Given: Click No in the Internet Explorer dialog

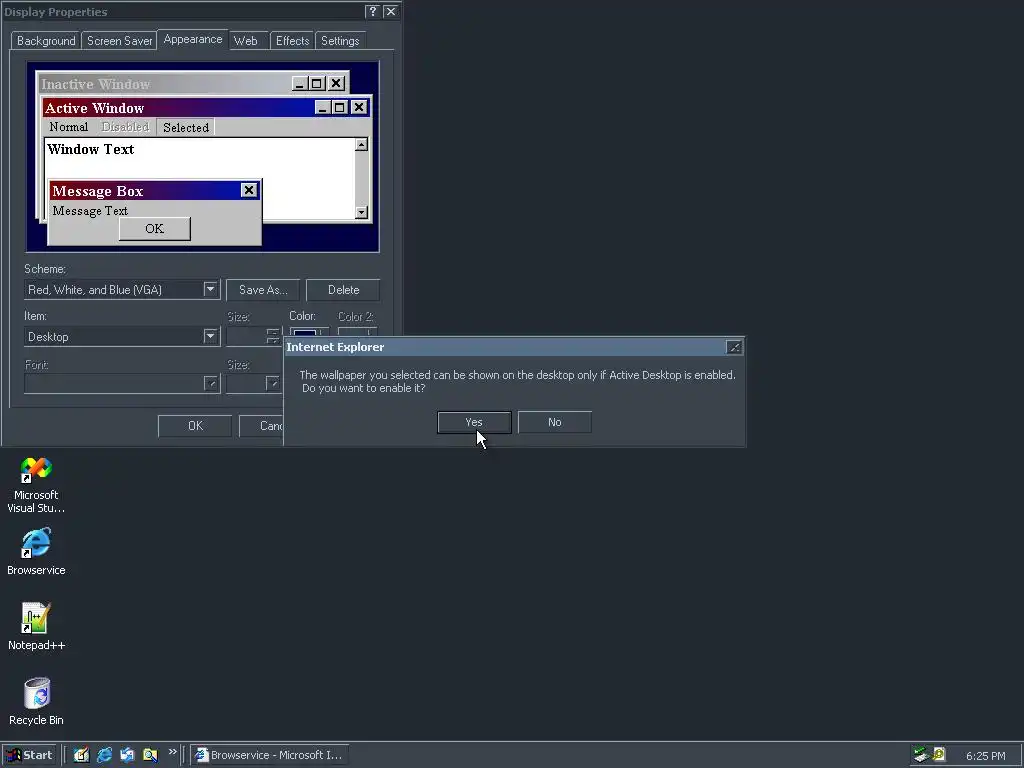Looking at the screenshot, I should (x=554, y=423).
